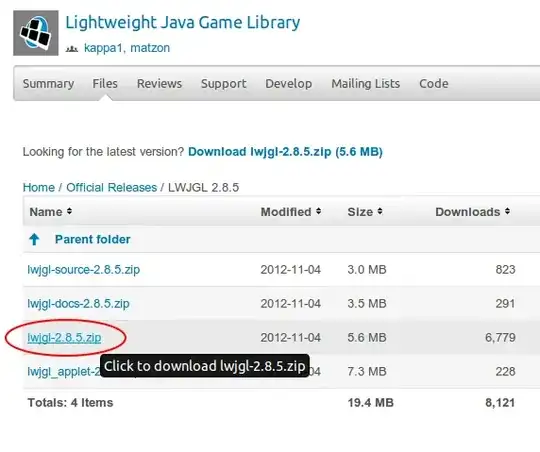Open the Reviews tab
Image resolution: width=540 pixels, height=452 pixels.
click(x=159, y=83)
